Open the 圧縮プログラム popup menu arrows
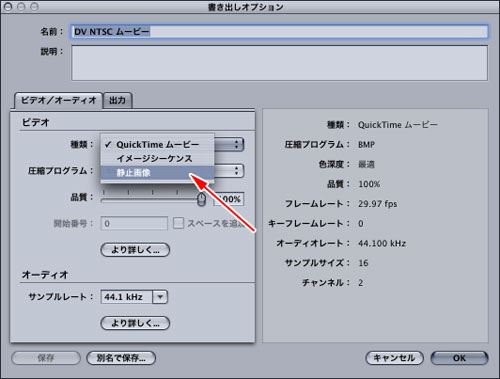Screen dimensions: 500x379 (236, 171)
